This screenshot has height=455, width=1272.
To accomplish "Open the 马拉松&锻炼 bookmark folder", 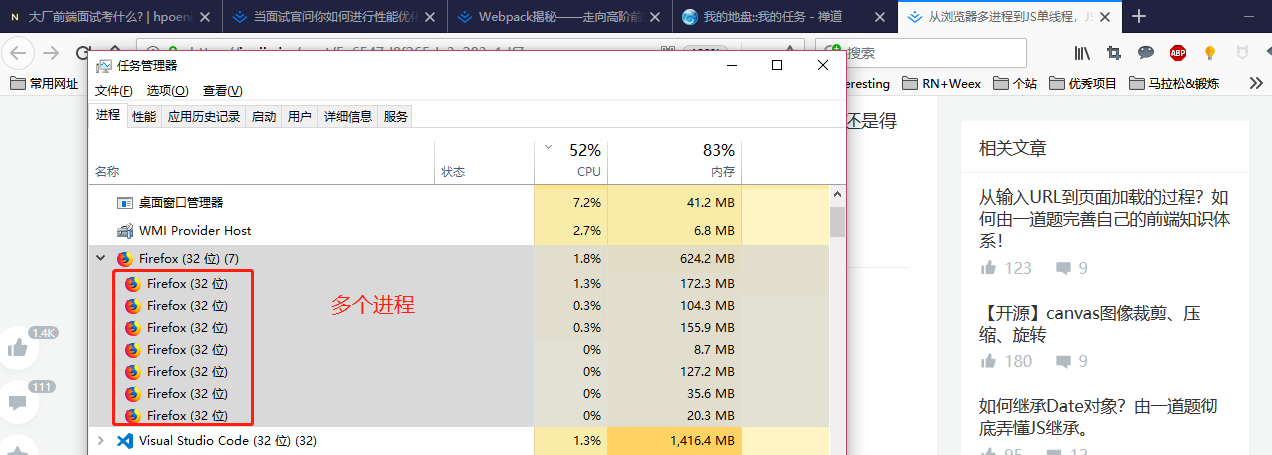I will click(1174, 84).
